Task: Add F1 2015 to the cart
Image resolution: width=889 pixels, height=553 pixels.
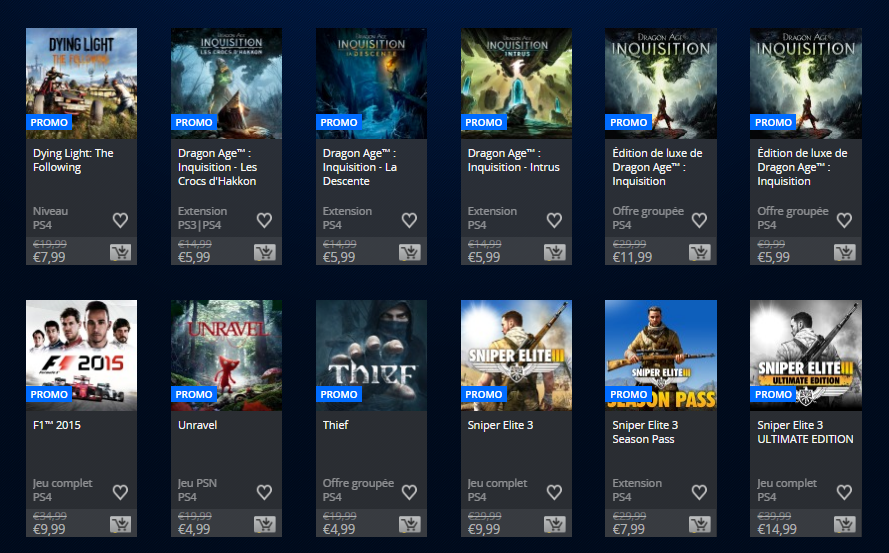Action: tap(120, 524)
